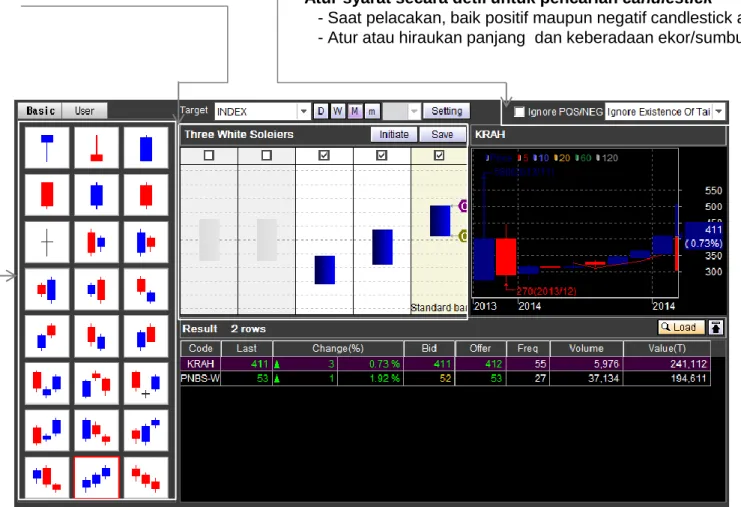
Task: Sort by the Value(T) column header
Action: coord(667,349)
